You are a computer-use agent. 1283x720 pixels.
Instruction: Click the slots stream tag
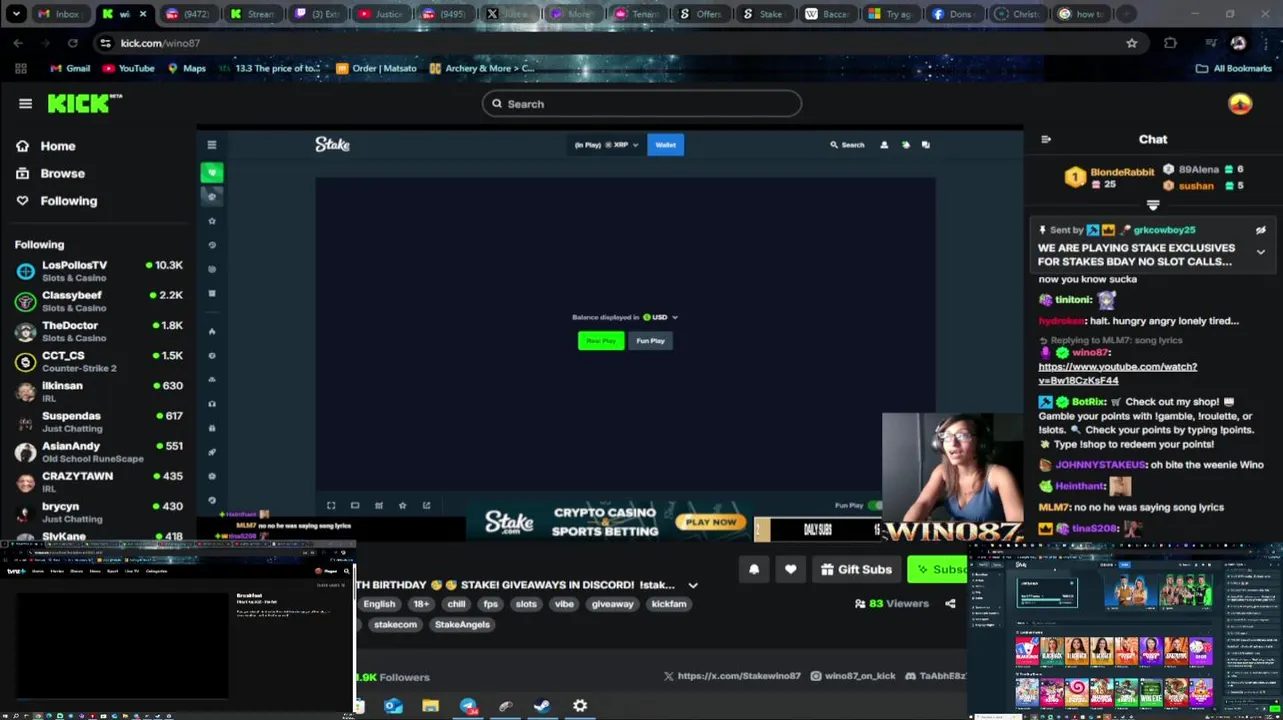click(x=526, y=604)
